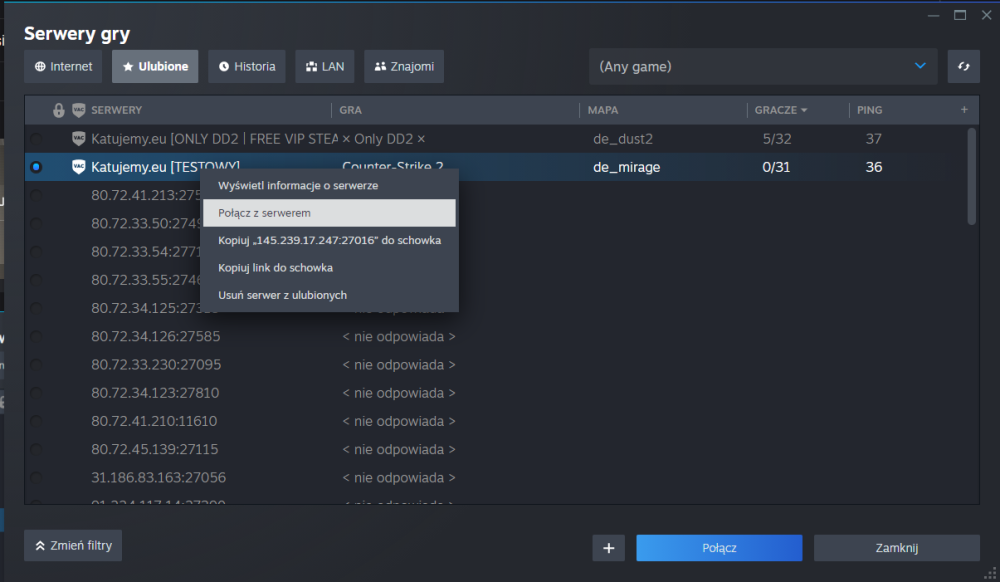
Task: Click the window resize grip at corner
Action: (x=990, y=572)
